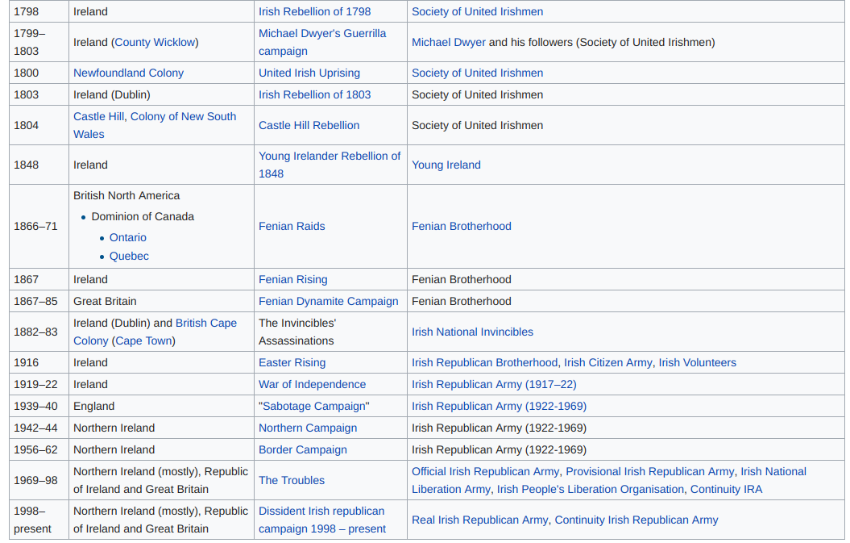Viewport: 850px width, 543px height.
Task: Open the County Wicklow link
Action: tap(155, 42)
